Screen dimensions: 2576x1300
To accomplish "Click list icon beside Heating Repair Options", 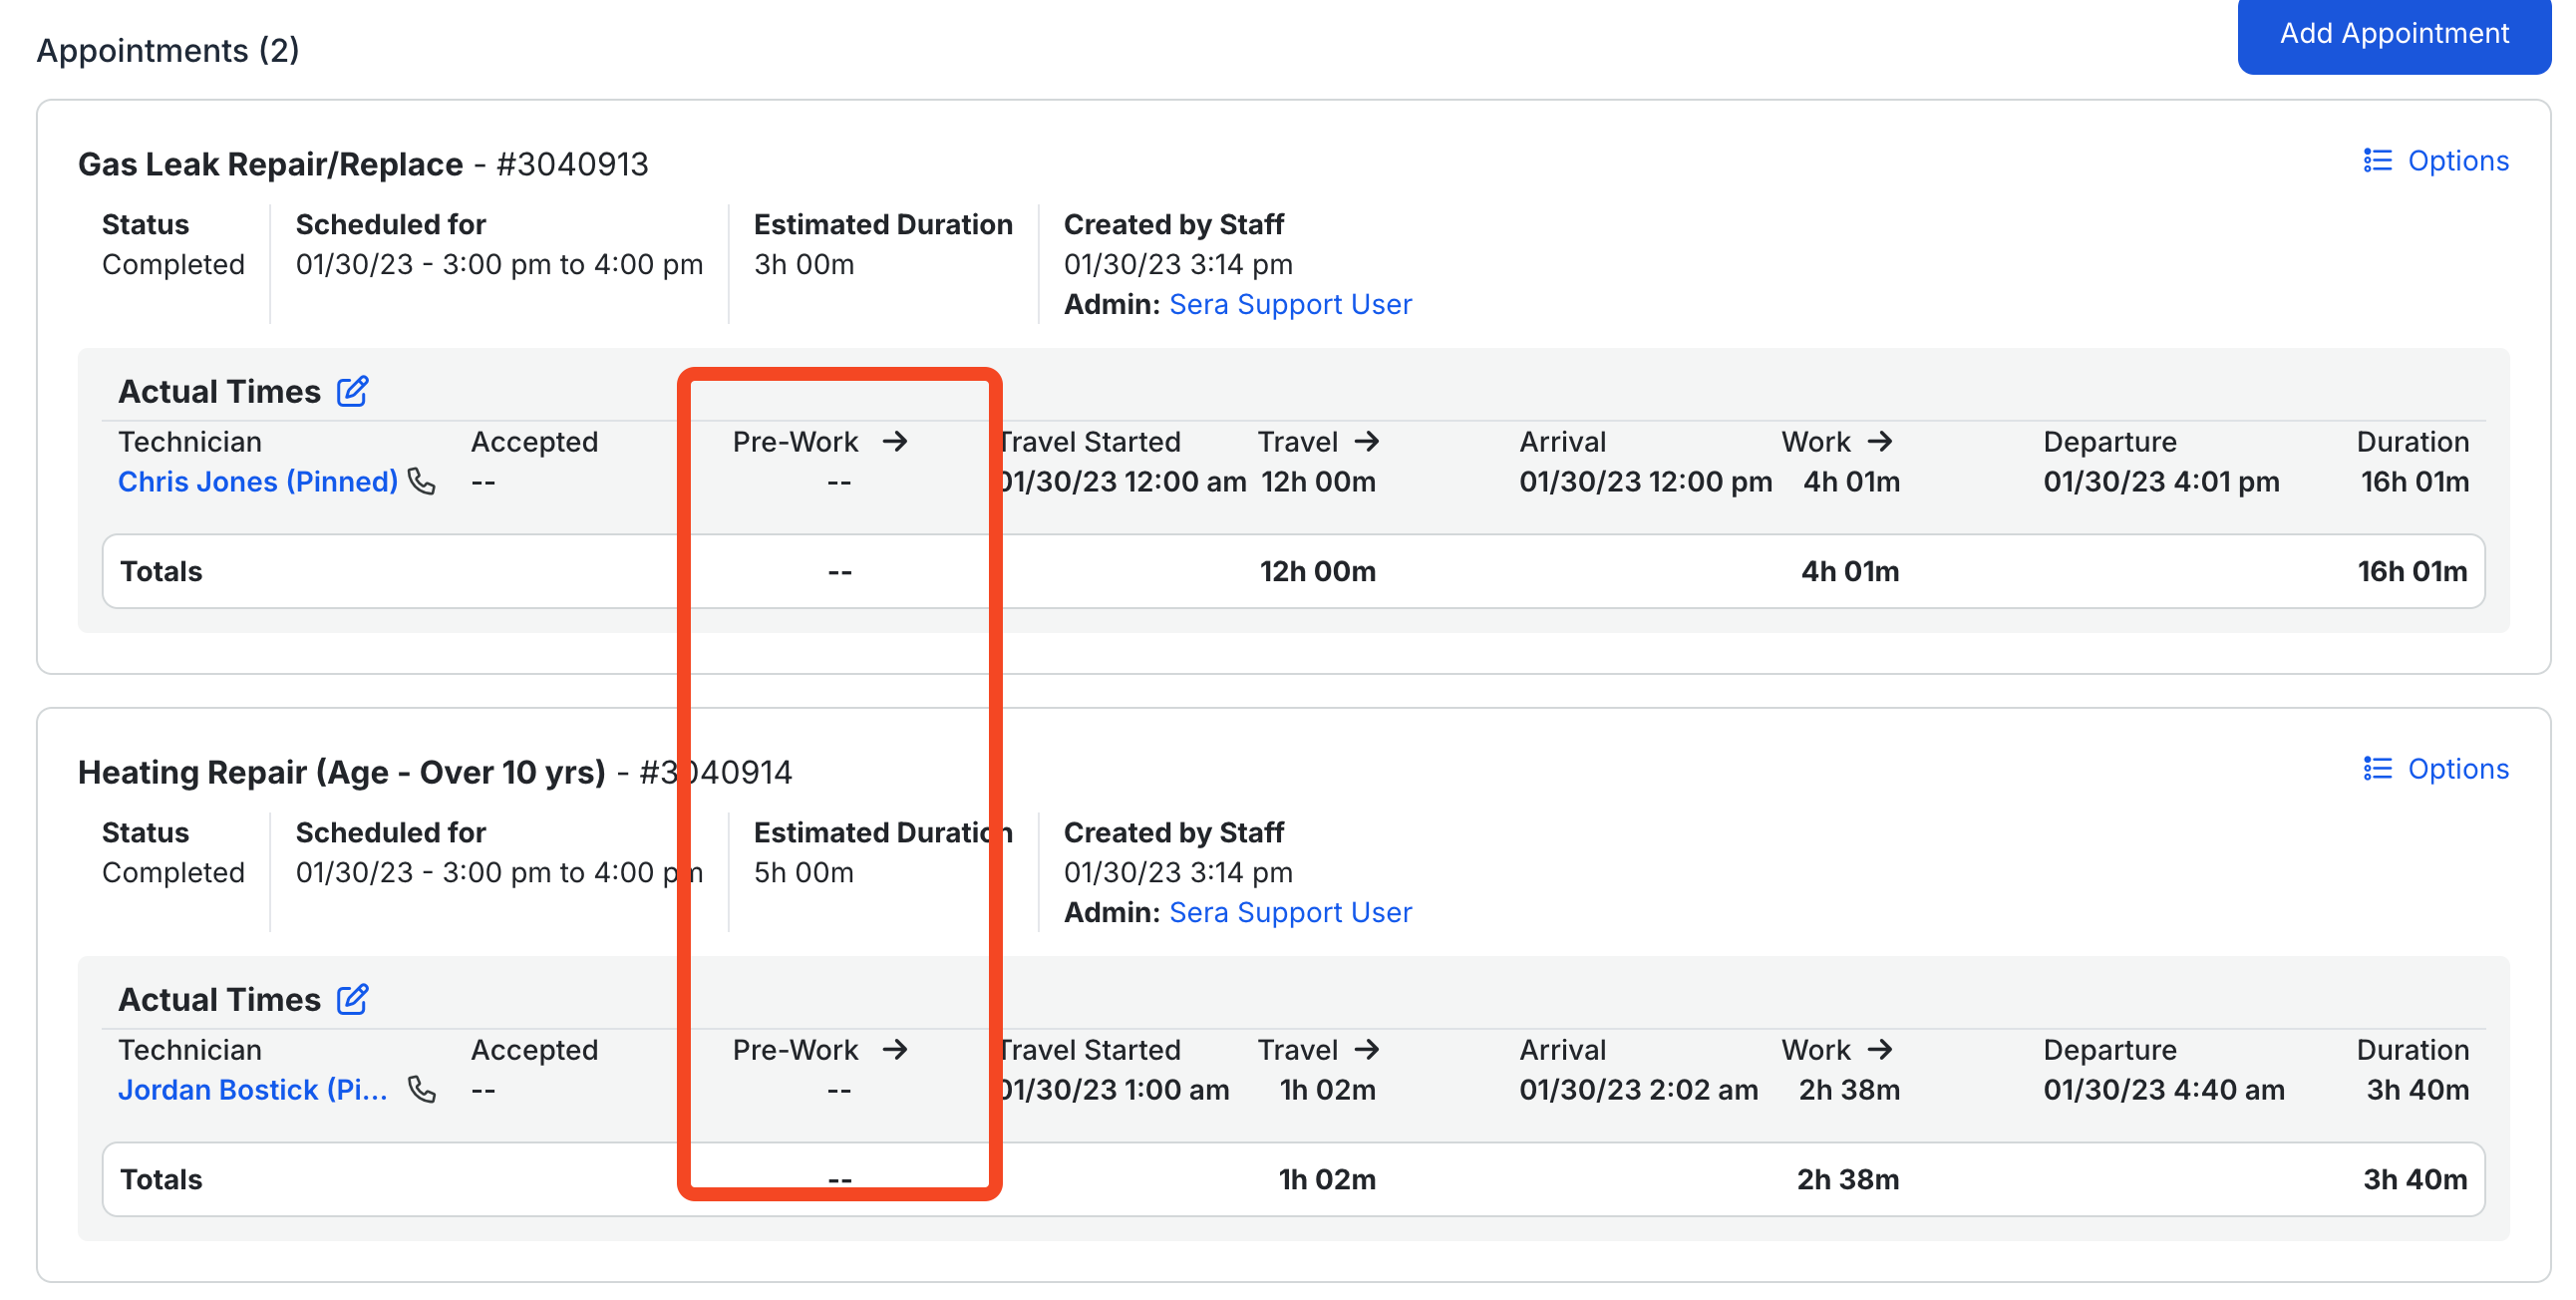I will [2377, 769].
